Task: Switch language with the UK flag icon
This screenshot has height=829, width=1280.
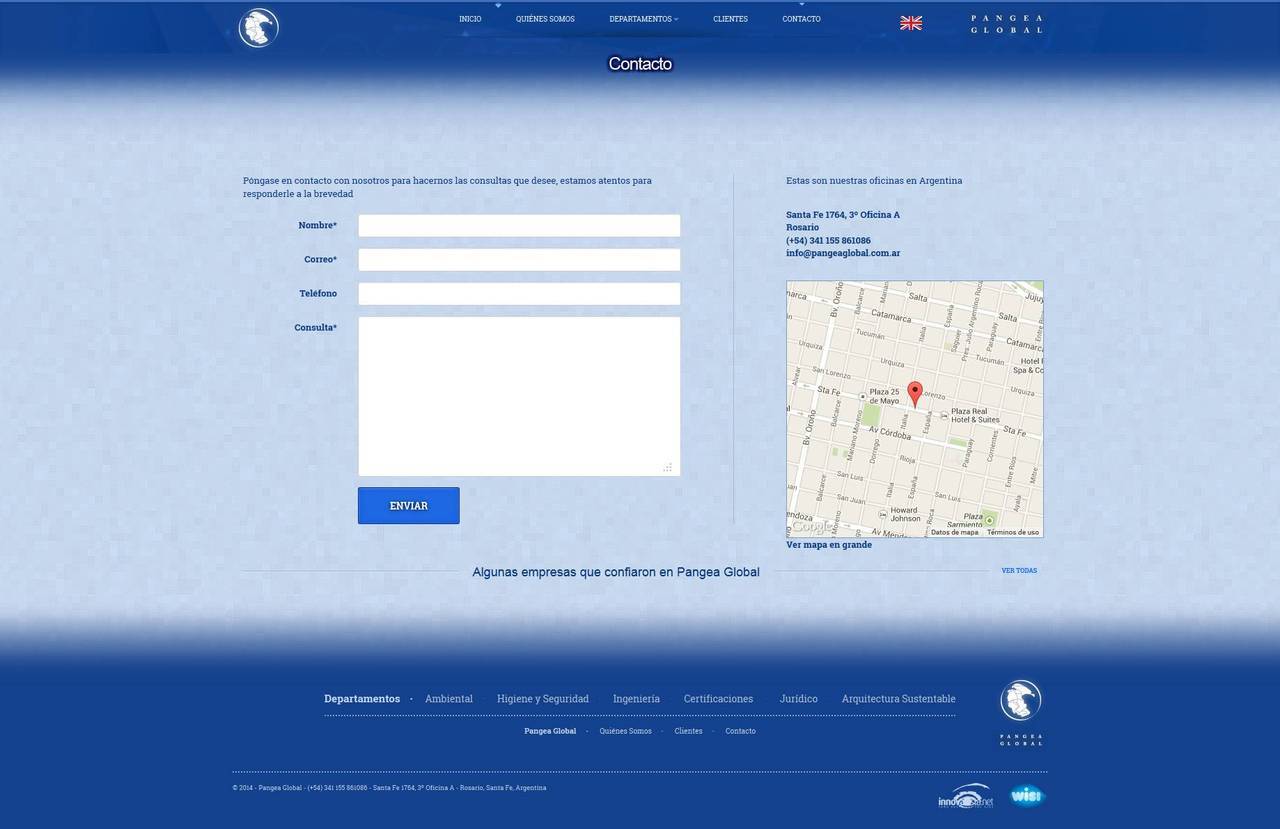Action: [x=911, y=23]
